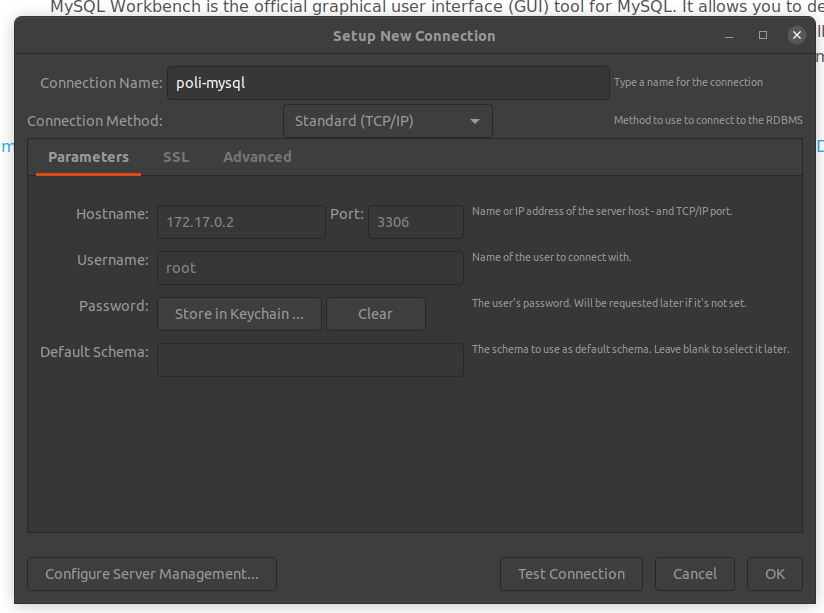The height and width of the screenshot is (613, 824).
Task: Close the Setup New Connection dialog
Action: pyautogui.click(x=797, y=35)
